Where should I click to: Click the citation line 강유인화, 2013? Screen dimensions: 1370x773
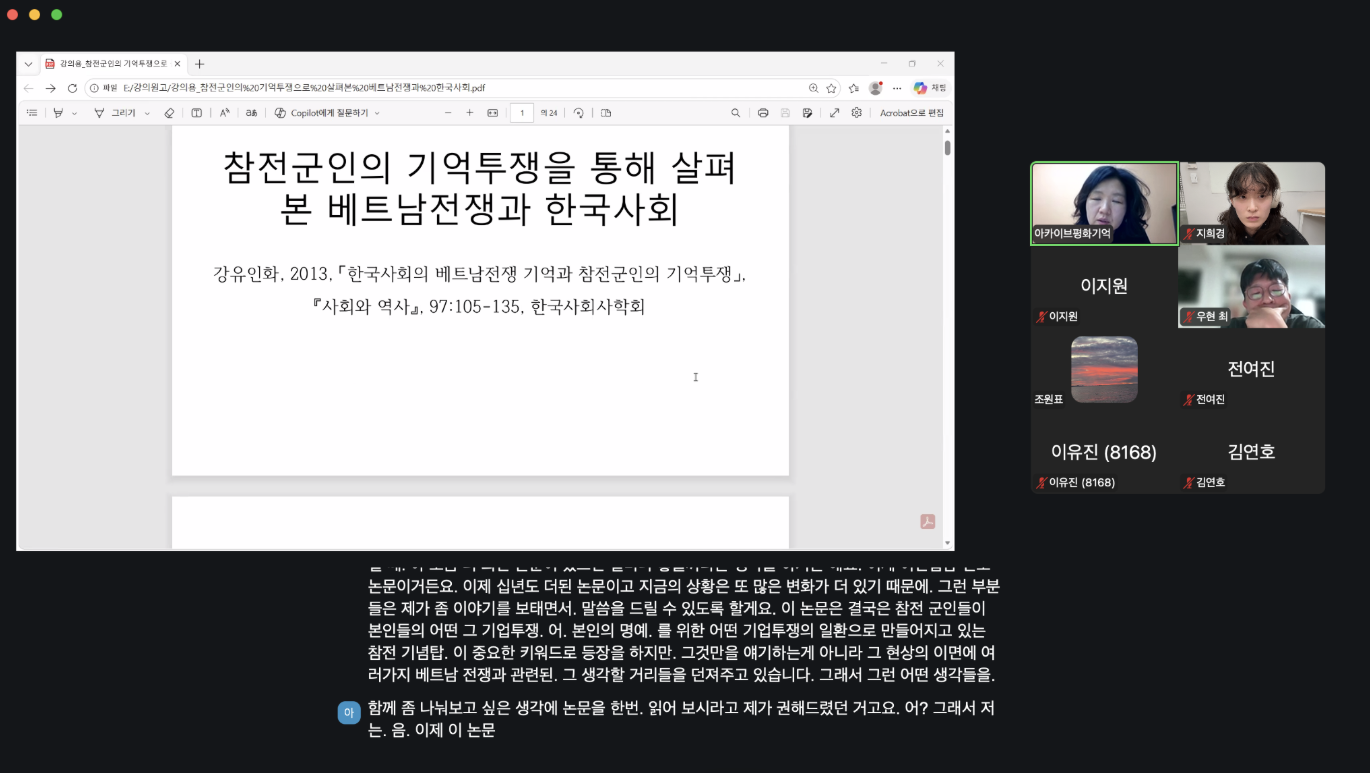tap(480, 274)
